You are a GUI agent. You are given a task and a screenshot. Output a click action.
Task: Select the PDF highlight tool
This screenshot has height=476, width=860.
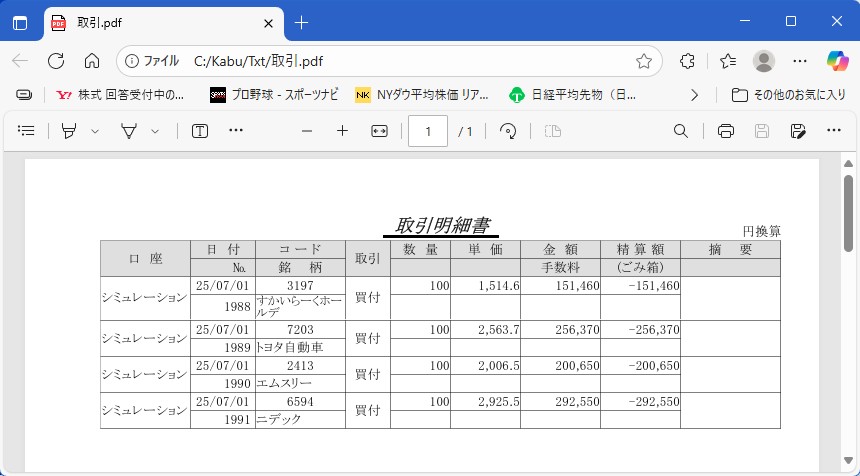click(x=69, y=131)
